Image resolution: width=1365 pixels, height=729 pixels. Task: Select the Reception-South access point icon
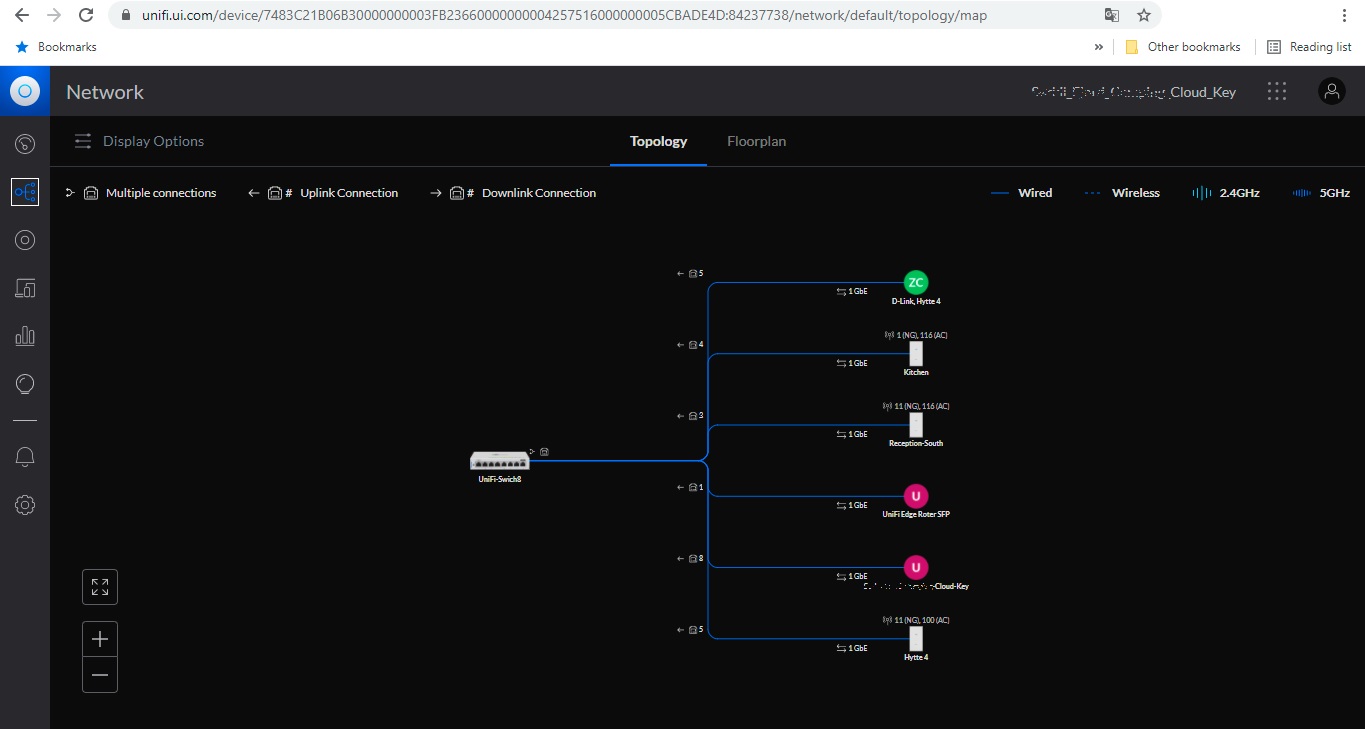click(x=916, y=425)
